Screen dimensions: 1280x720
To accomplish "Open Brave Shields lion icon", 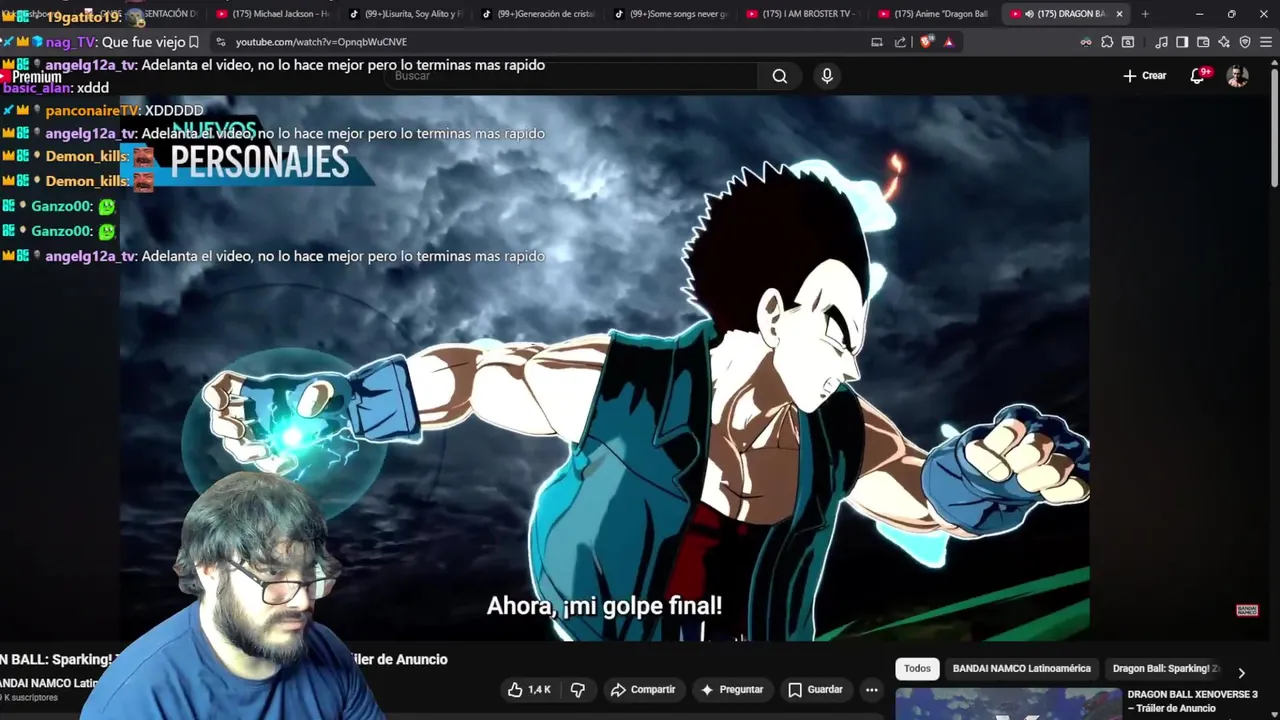I will [926, 42].
